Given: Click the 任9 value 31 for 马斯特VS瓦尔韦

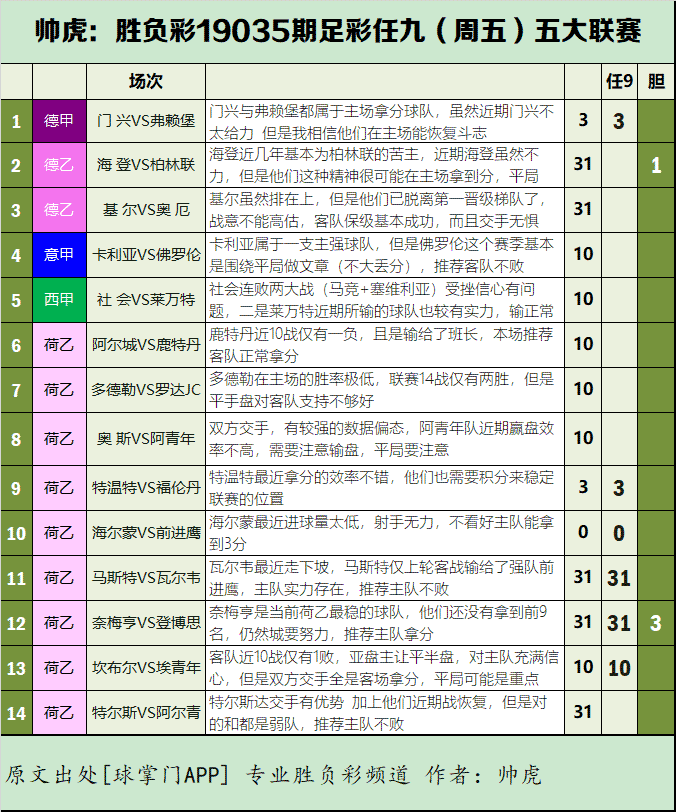Looking at the screenshot, I should pos(620,578).
